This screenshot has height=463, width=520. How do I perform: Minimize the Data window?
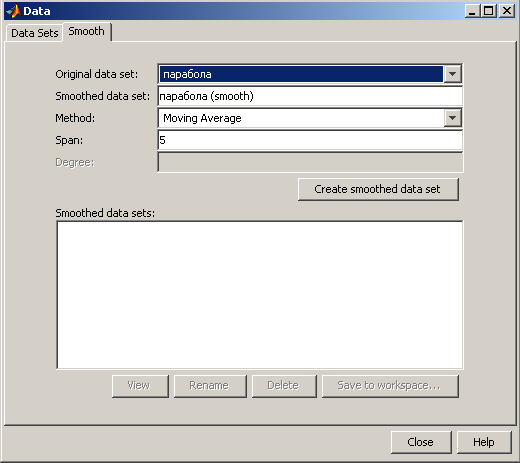pyautogui.click(x=472, y=11)
